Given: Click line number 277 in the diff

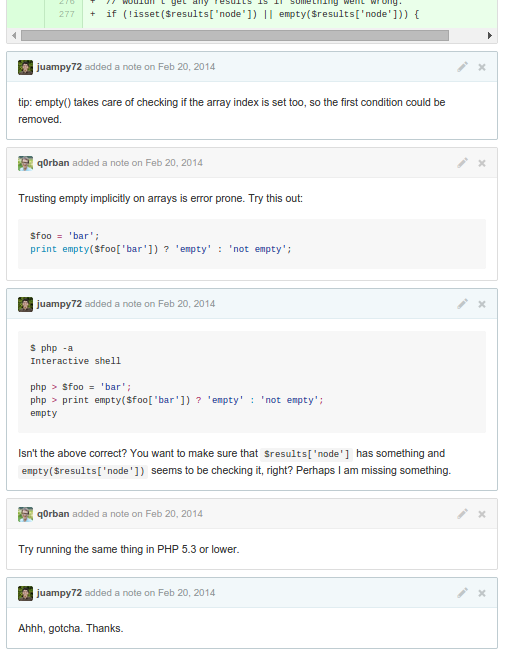Looking at the screenshot, I should click(x=66, y=14).
